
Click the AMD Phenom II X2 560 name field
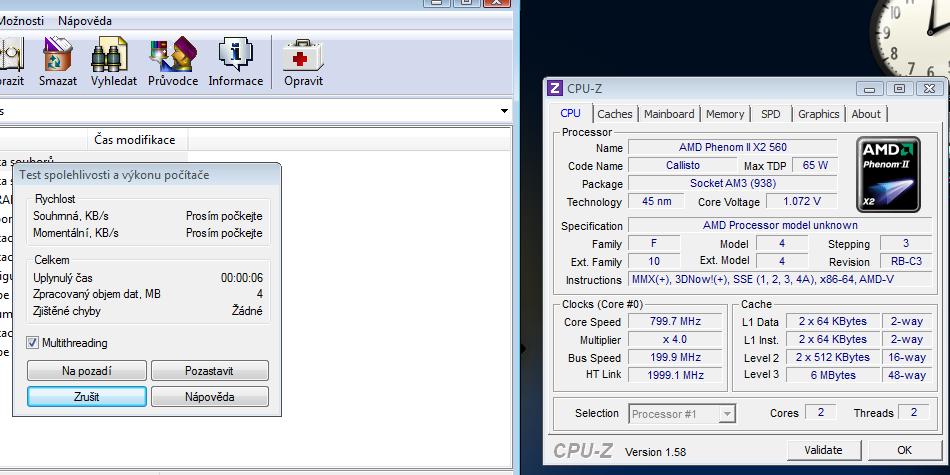[733, 147]
